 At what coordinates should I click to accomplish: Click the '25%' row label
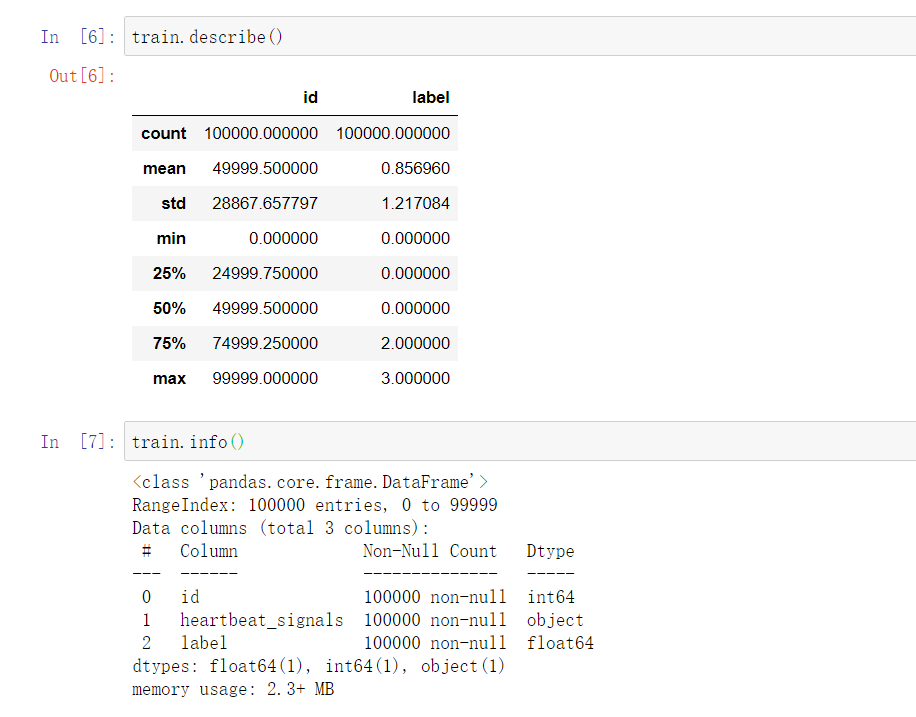pos(169,273)
